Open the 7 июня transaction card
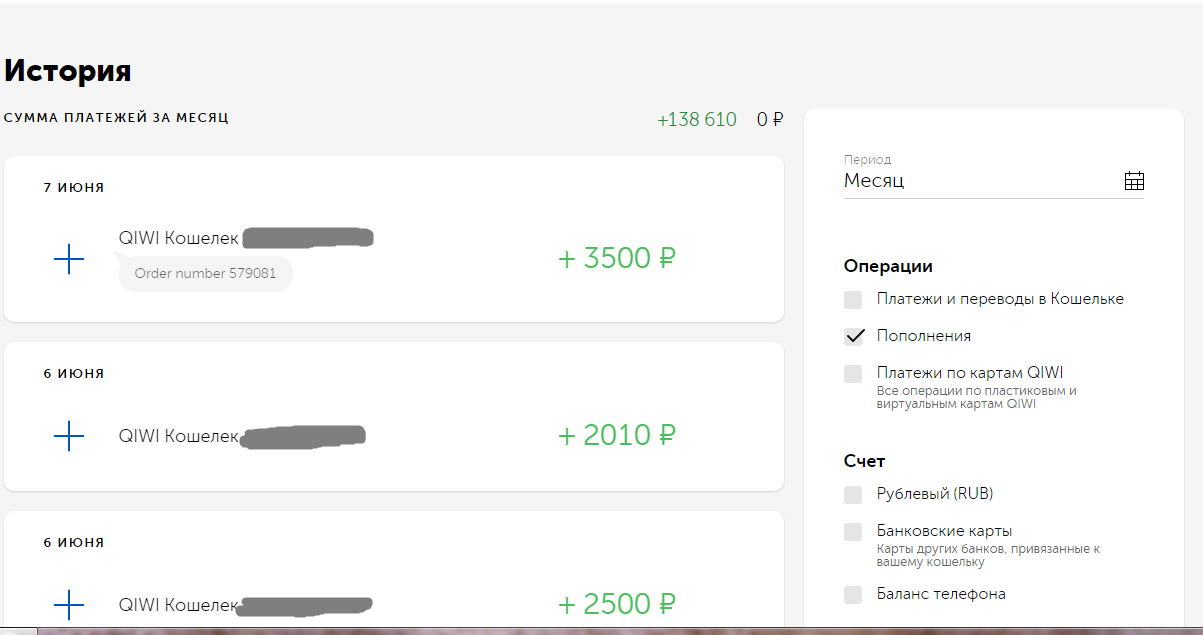Screen dimensions: 1203x635 click(394, 239)
